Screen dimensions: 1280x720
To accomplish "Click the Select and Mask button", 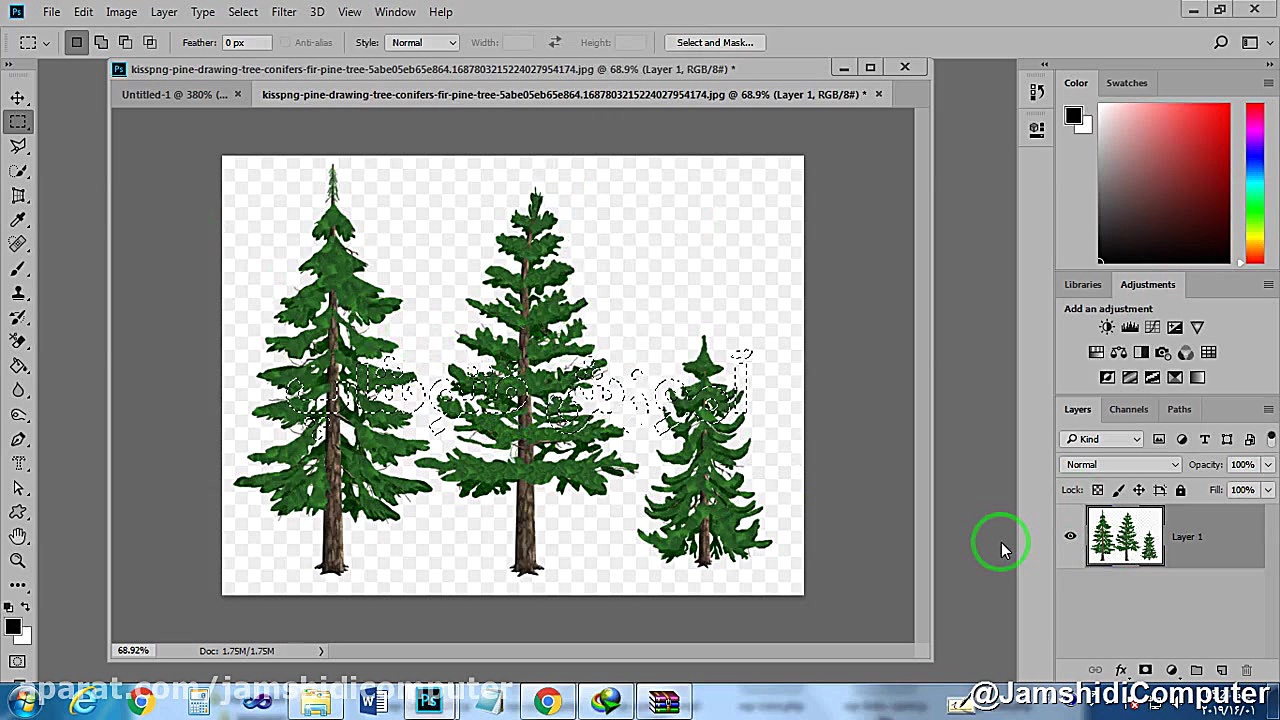I will point(714,43).
